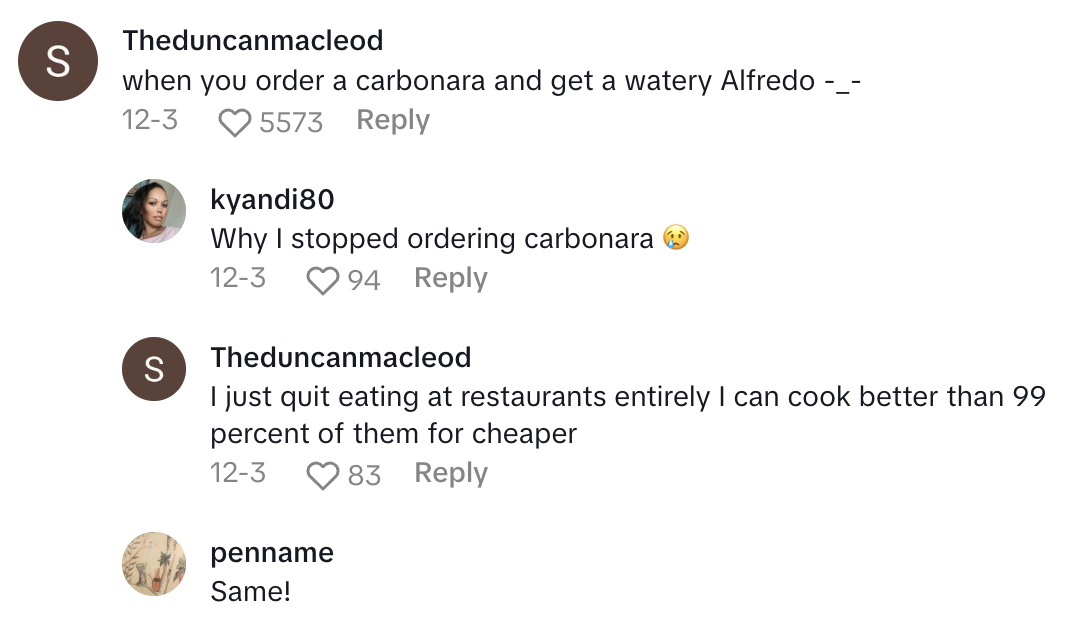Select Theduncanmacleod's brown avatar on second comment

click(154, 369)
